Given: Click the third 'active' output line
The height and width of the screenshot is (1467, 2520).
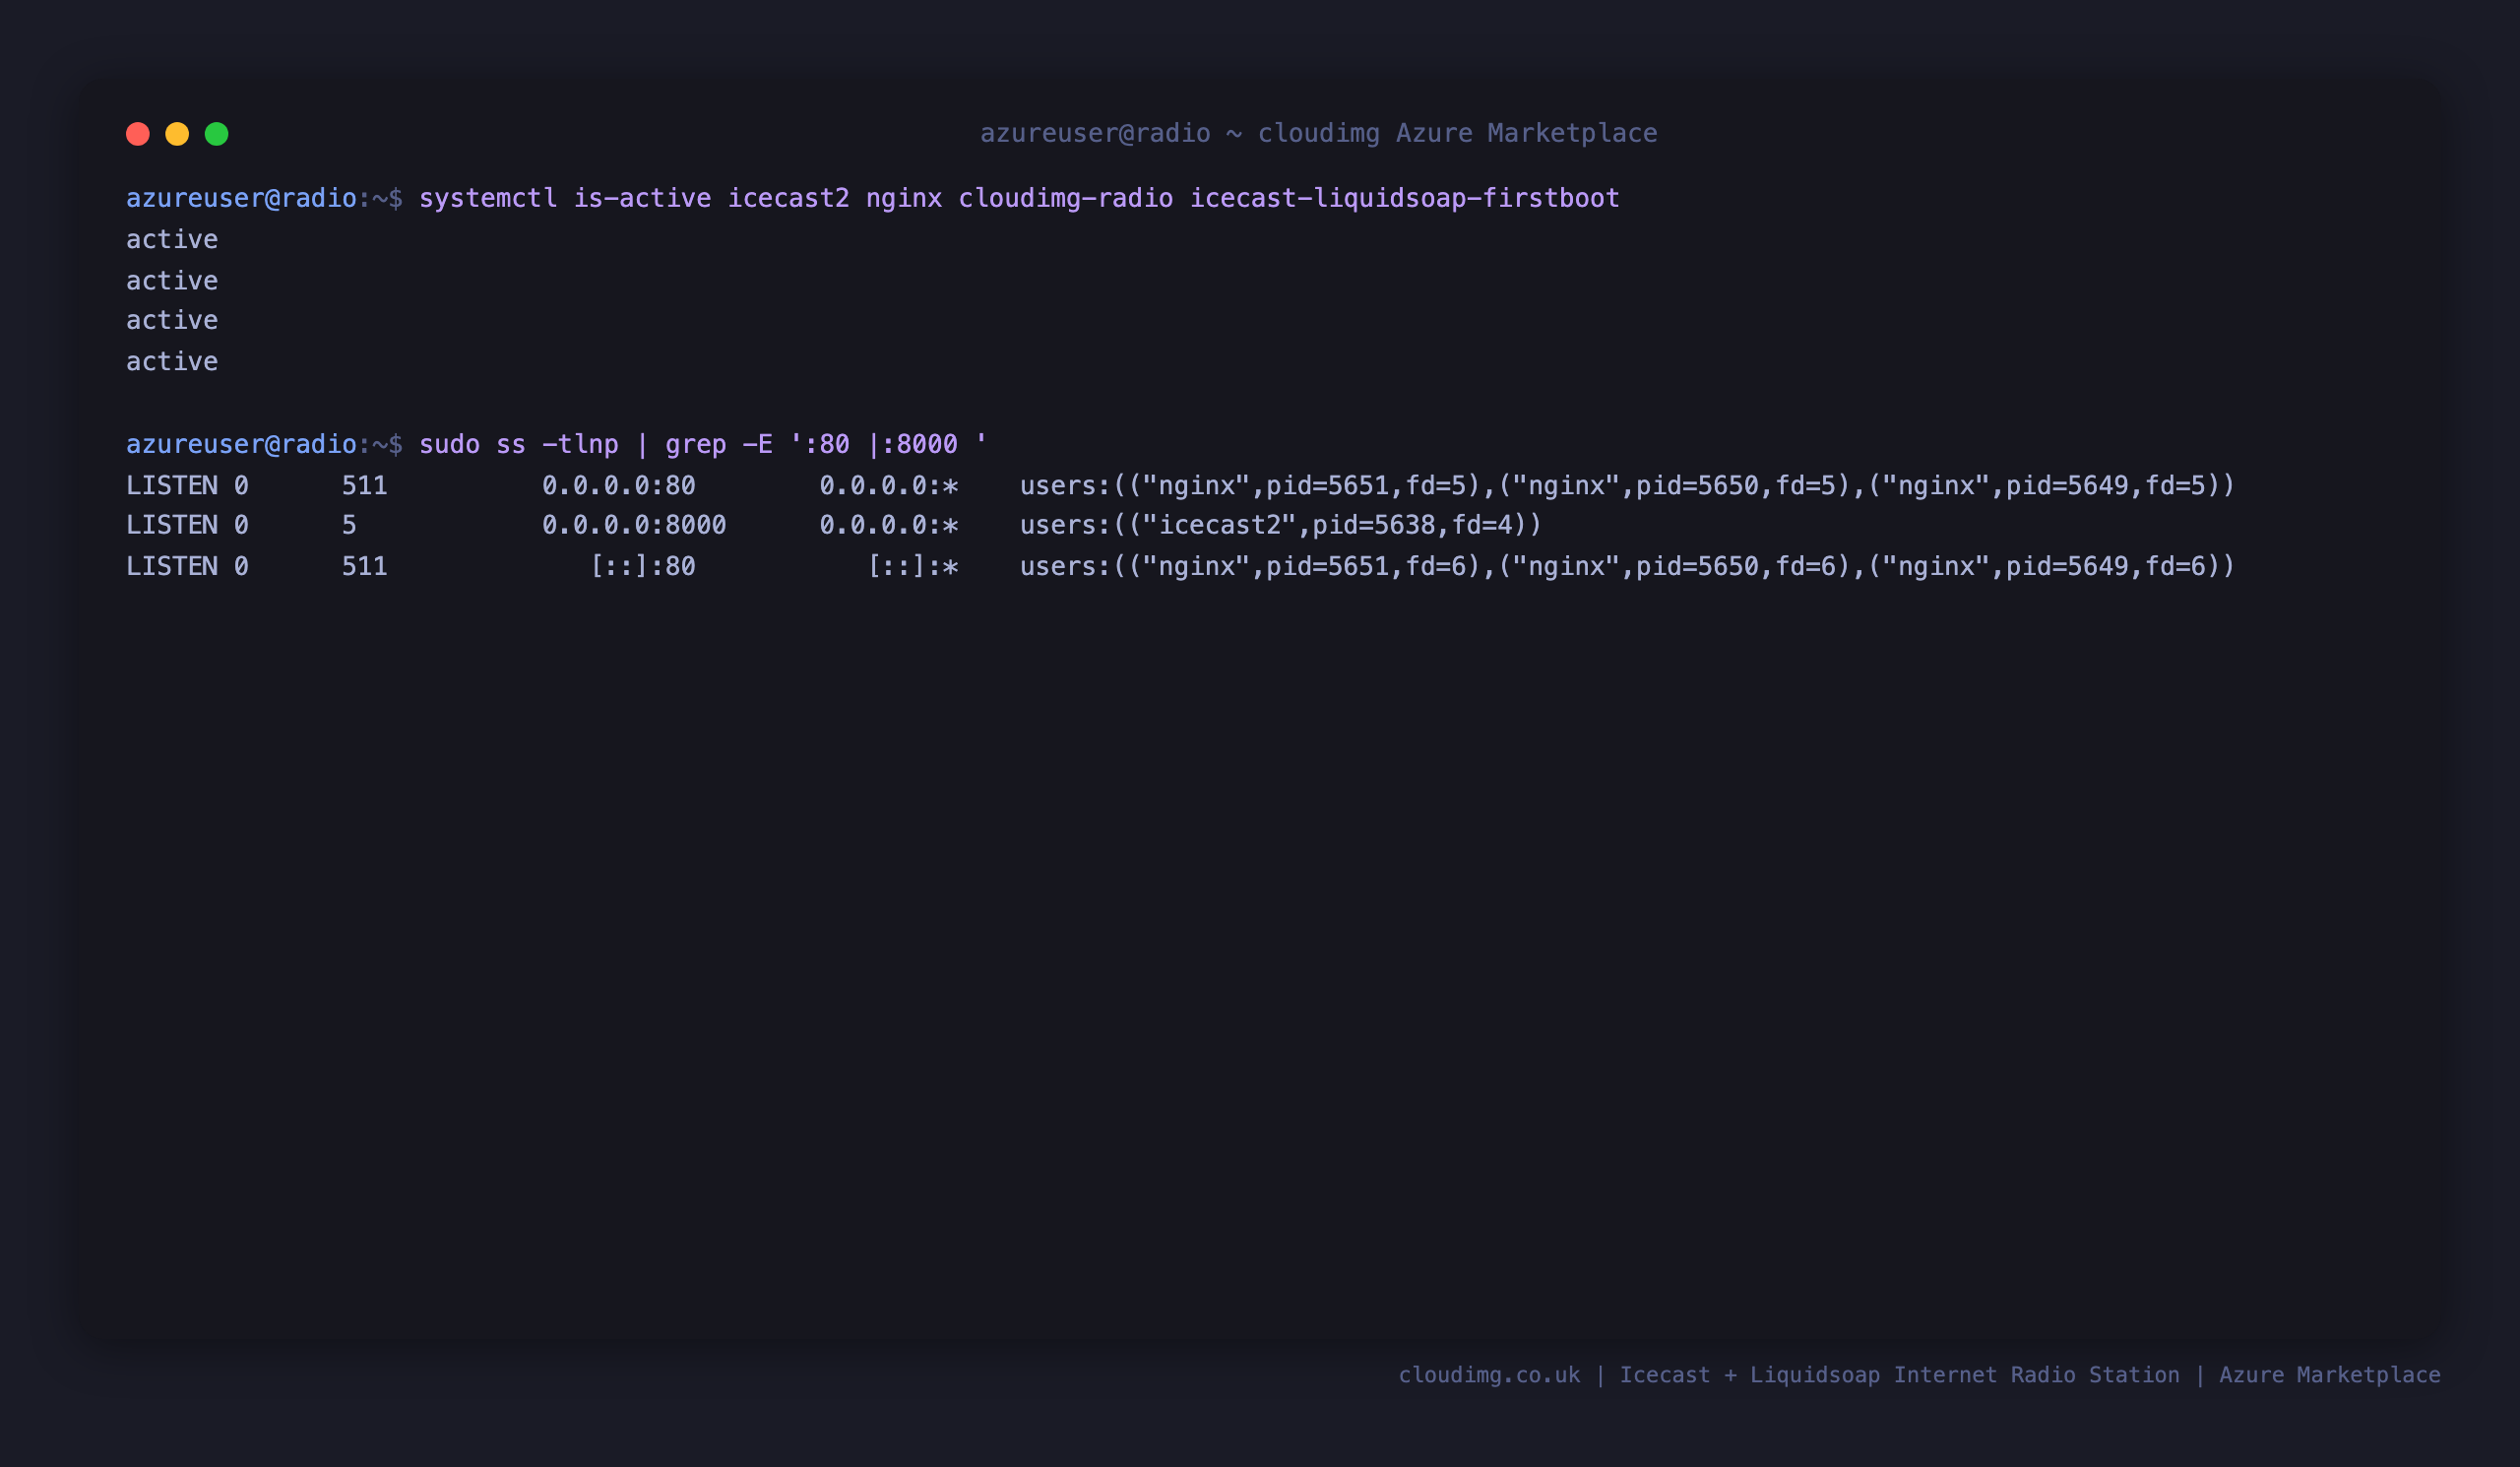Looking at the screenshot, I should (172, 321).
